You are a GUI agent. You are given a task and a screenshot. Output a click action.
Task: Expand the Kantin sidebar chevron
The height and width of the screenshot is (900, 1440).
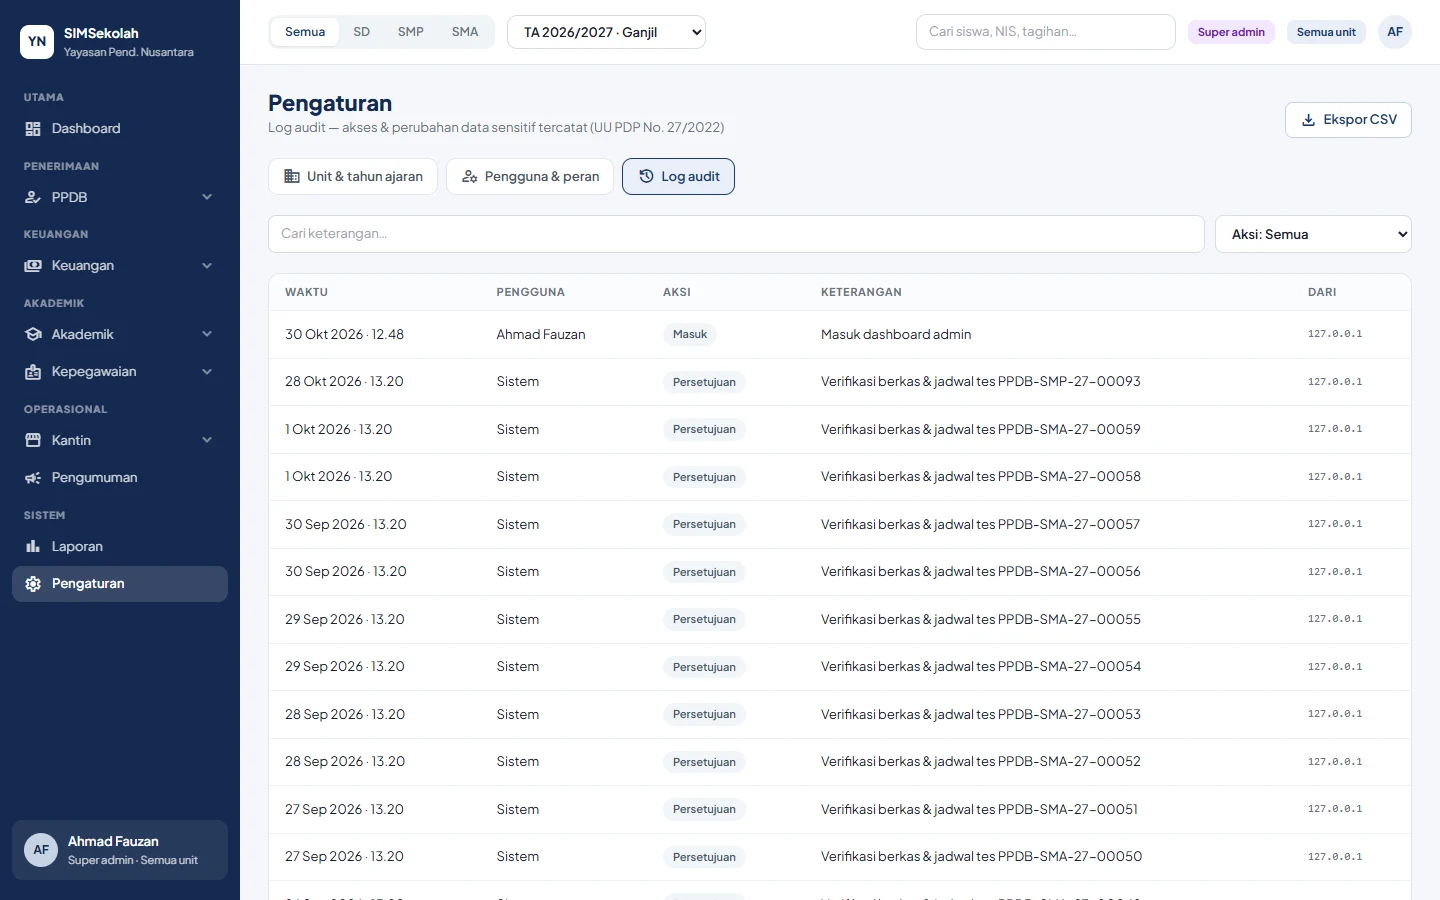click(207, 441)
